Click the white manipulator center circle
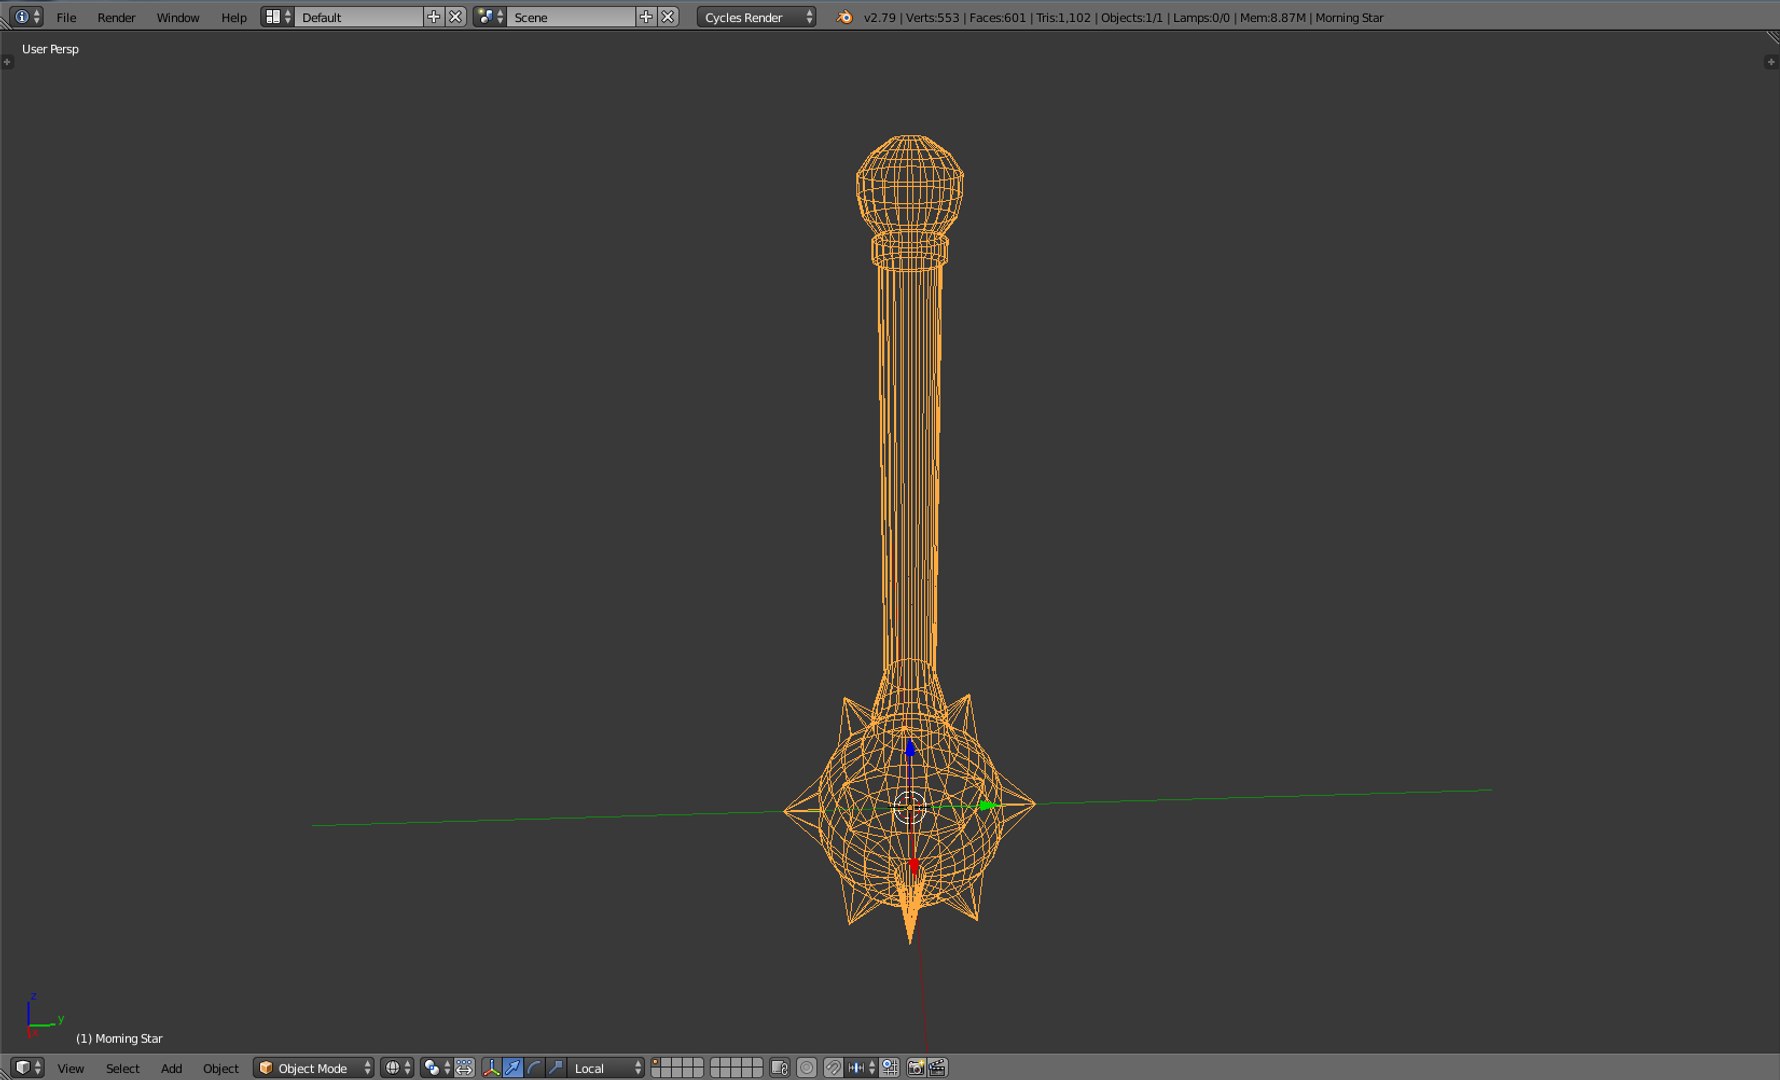The height and width of the screenshot is (1080, 1780). pyautogui.click(x=909, y=808)
